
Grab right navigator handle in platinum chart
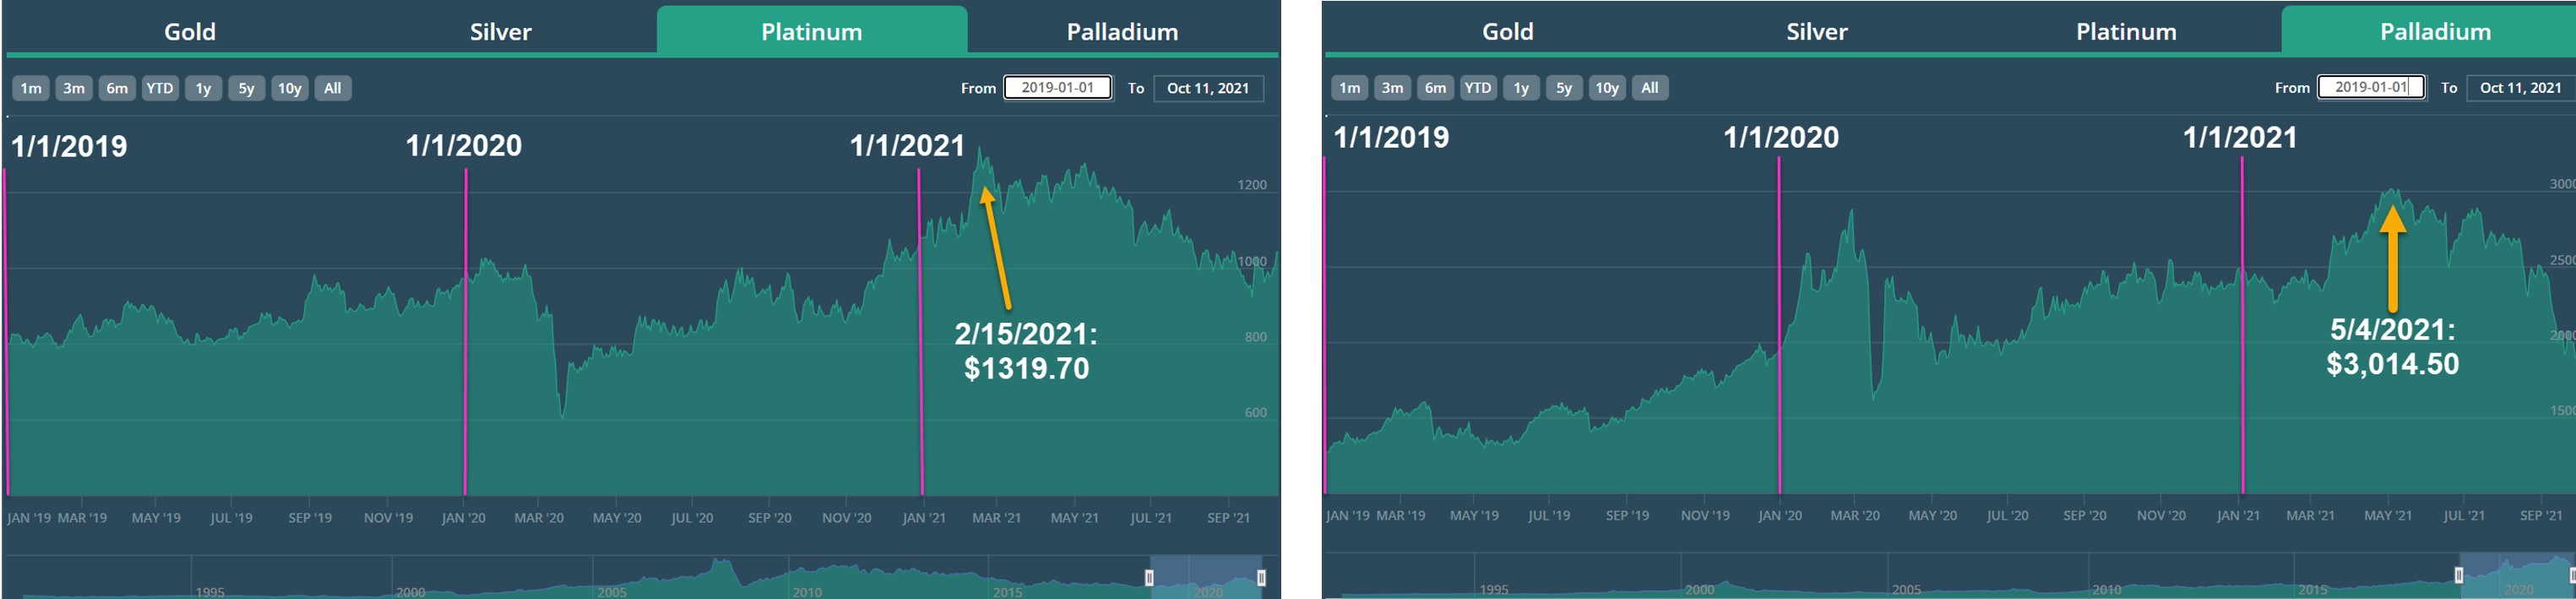(x=1261, y=578)
